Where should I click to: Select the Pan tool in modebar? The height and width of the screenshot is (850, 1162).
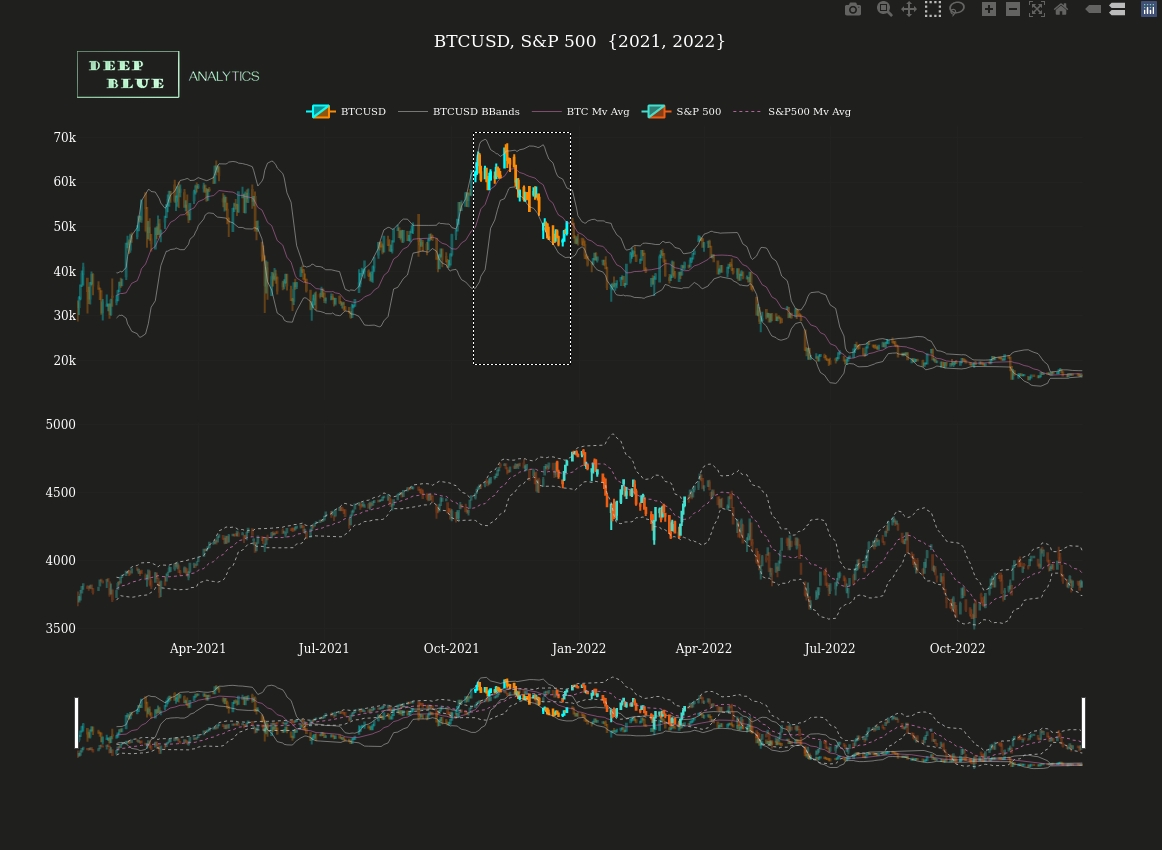click(909, 9)
